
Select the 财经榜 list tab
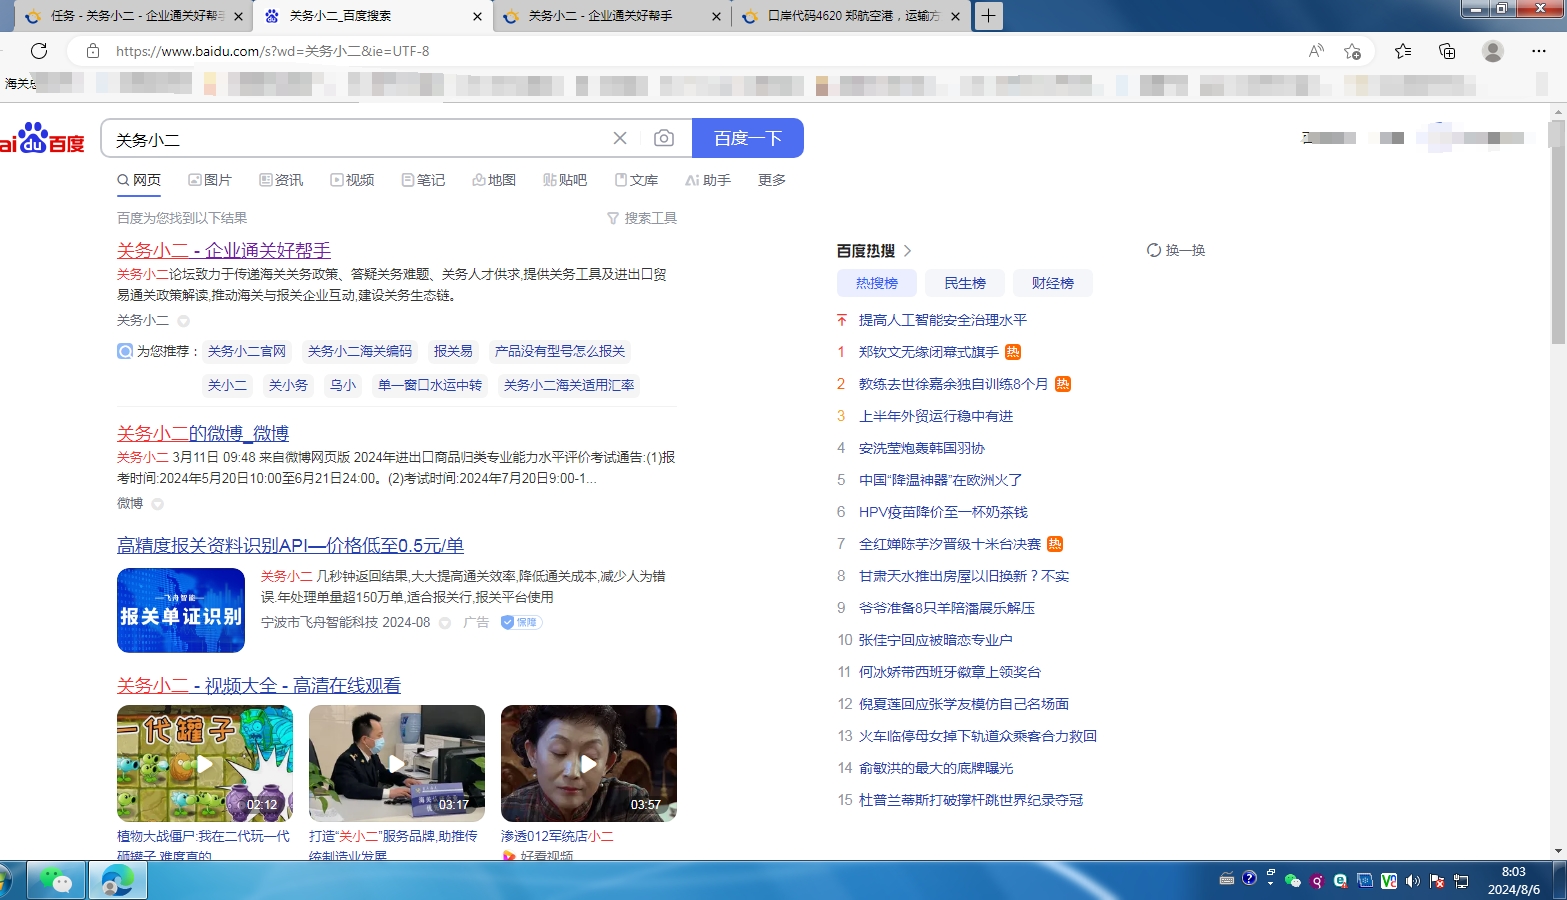1053,284
